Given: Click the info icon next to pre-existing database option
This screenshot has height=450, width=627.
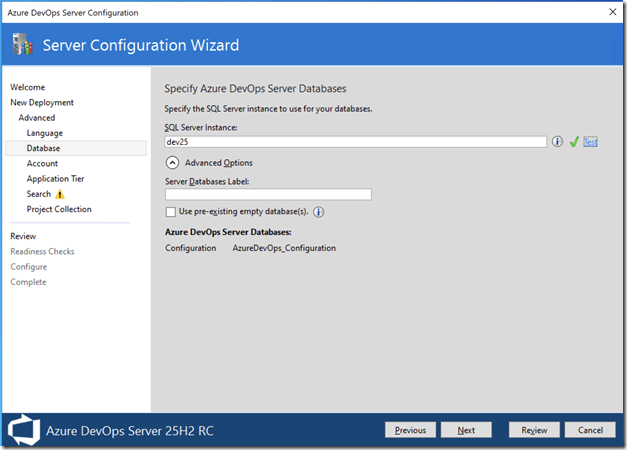Looking at the screenshot, I should pyautogui.click(x=319, y=212).
